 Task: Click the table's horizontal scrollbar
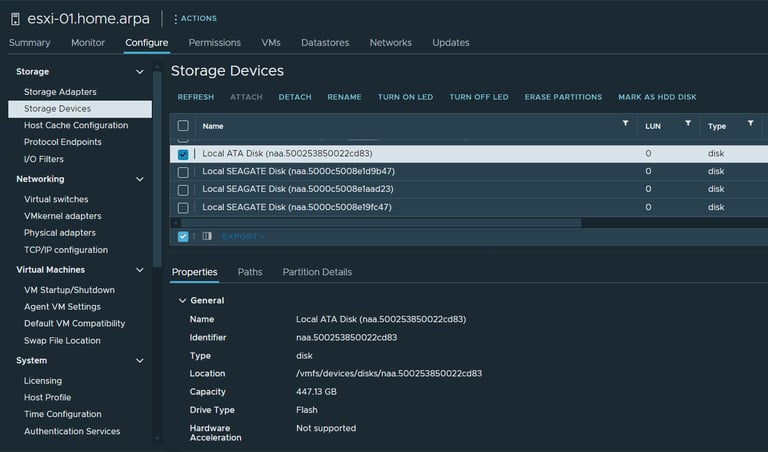[400, 223]
